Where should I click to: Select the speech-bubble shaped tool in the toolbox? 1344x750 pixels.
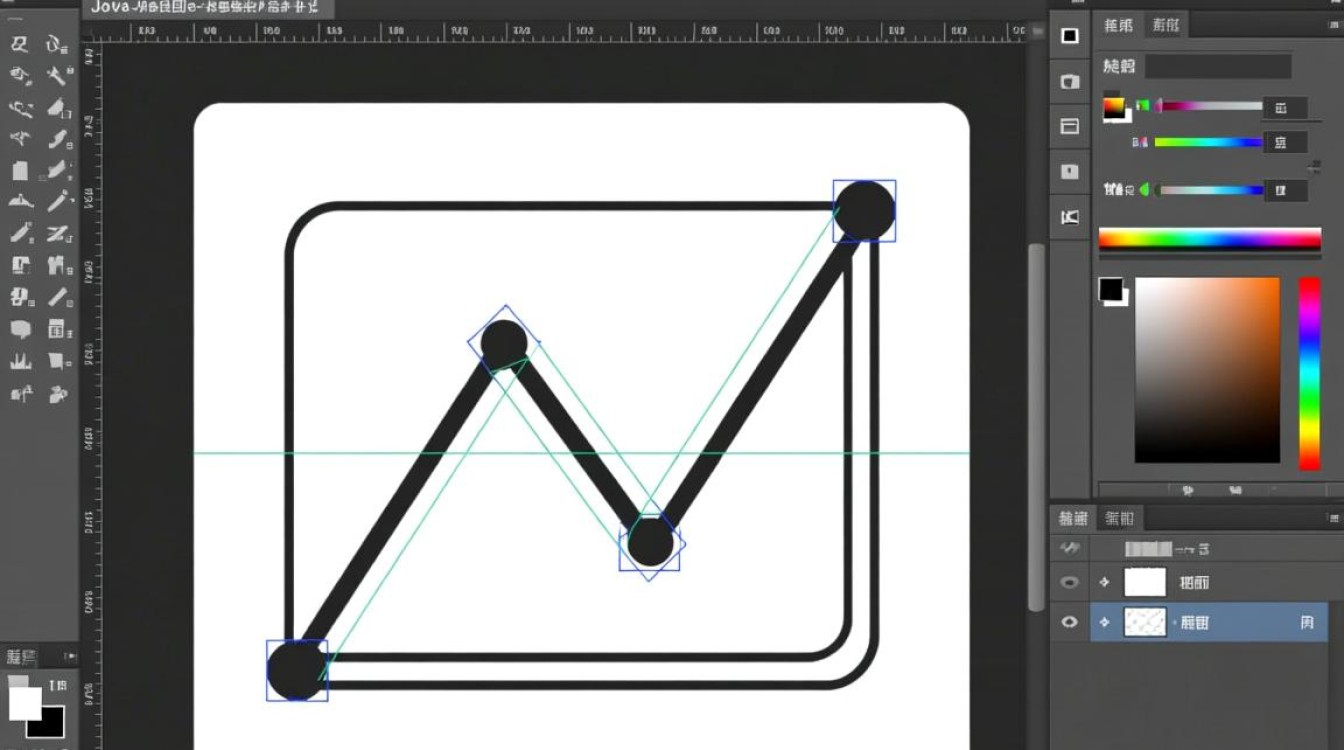tap(20, 329)
